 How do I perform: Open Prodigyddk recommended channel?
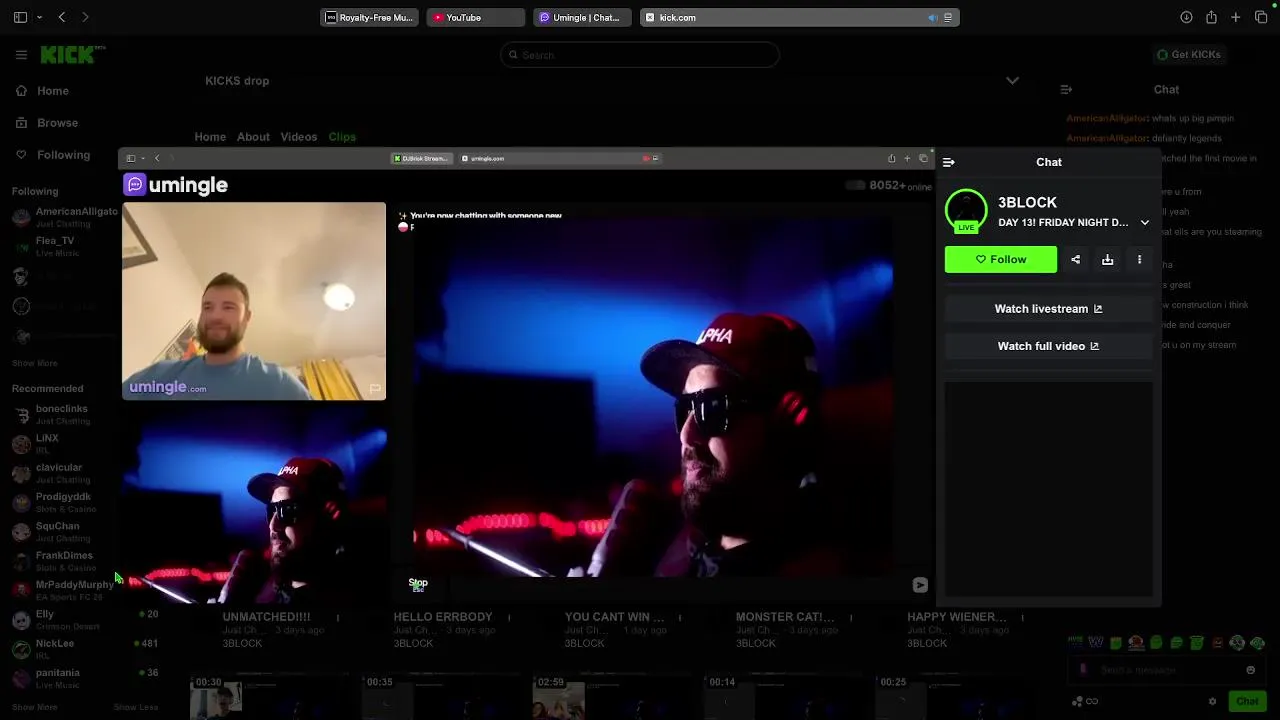[63, 502]
